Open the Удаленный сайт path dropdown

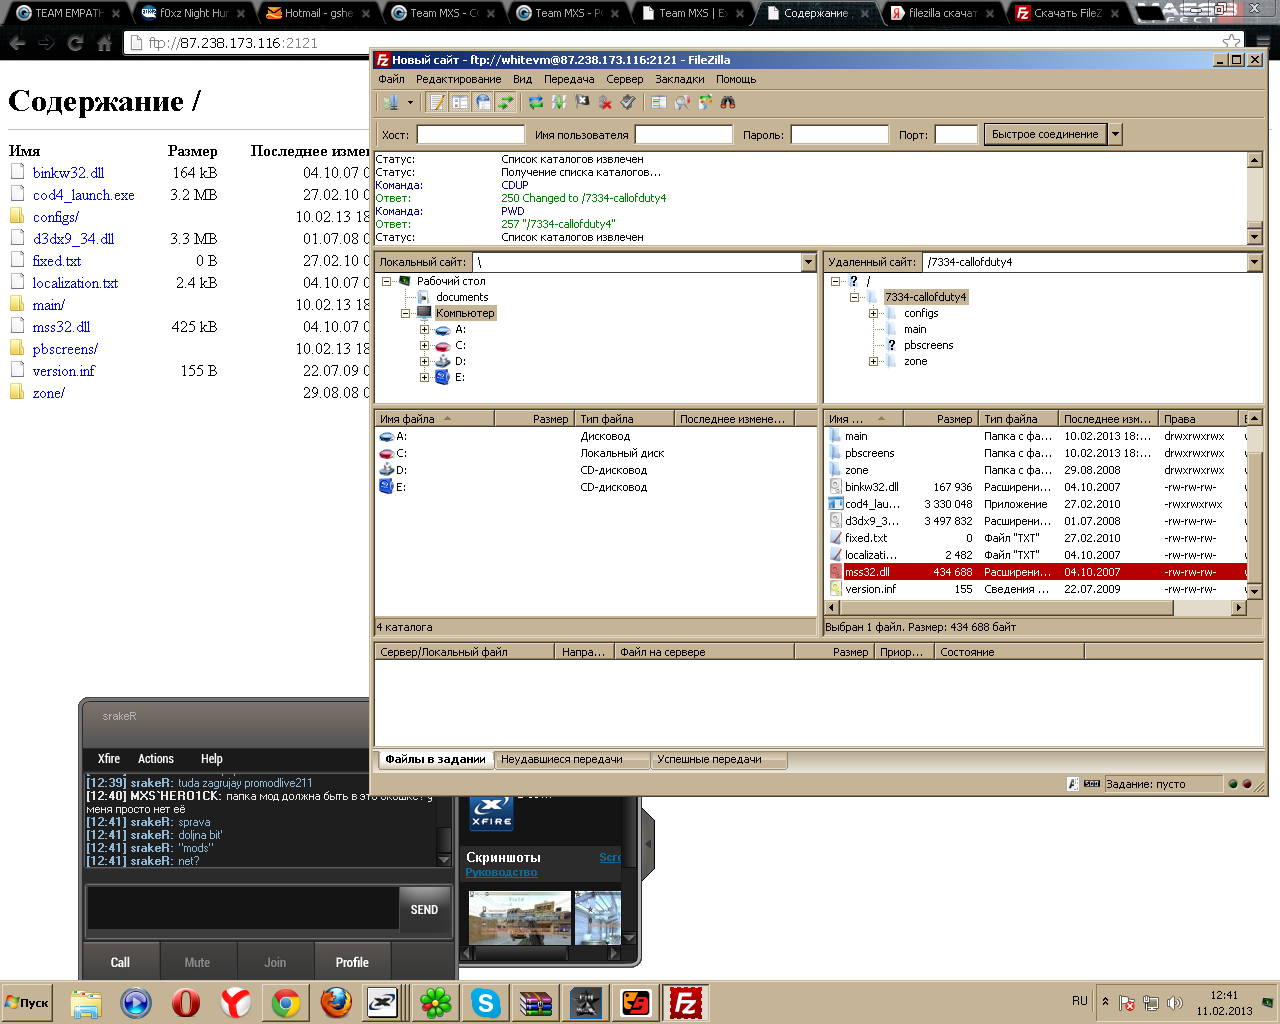[1254, 262]
